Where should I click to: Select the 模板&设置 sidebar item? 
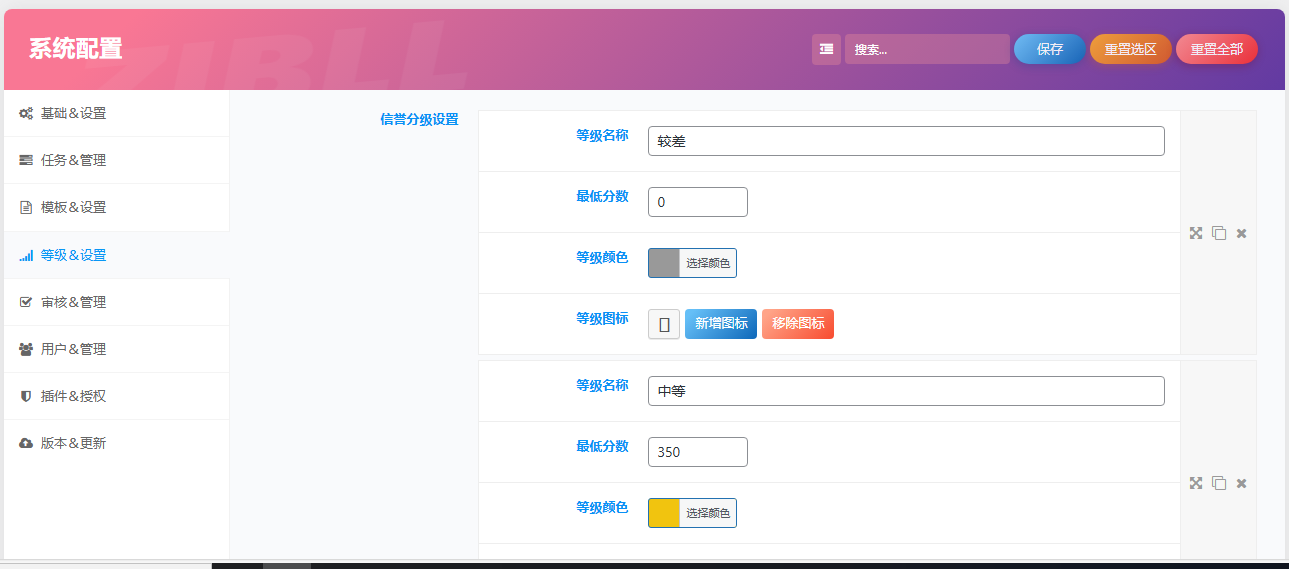coord(73,207)
